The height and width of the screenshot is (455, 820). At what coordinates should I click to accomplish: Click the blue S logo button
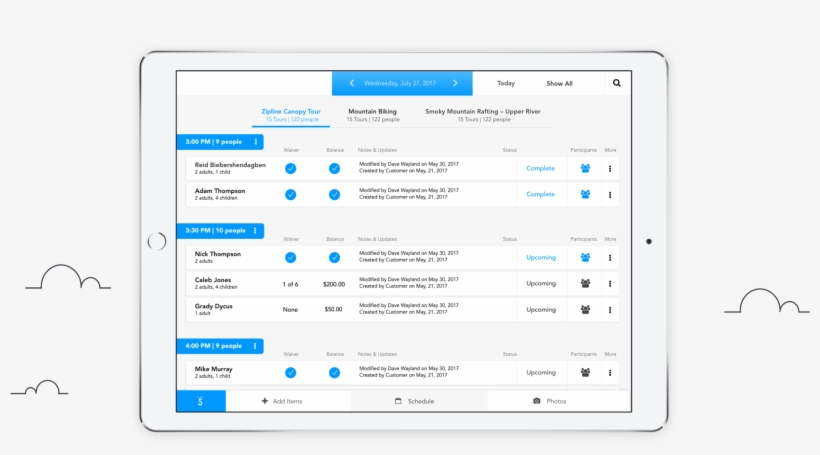[201, 401]
